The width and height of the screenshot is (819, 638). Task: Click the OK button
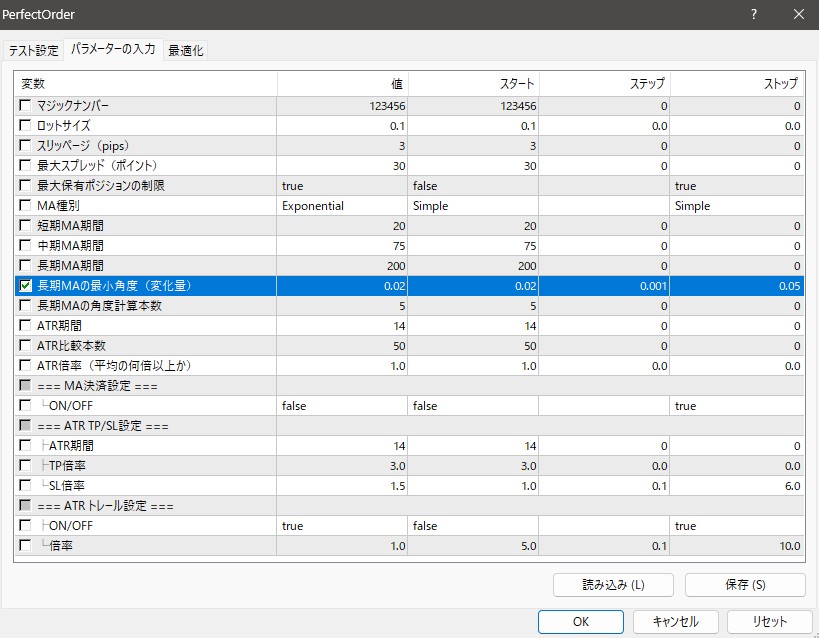click(x=580, y=621)
